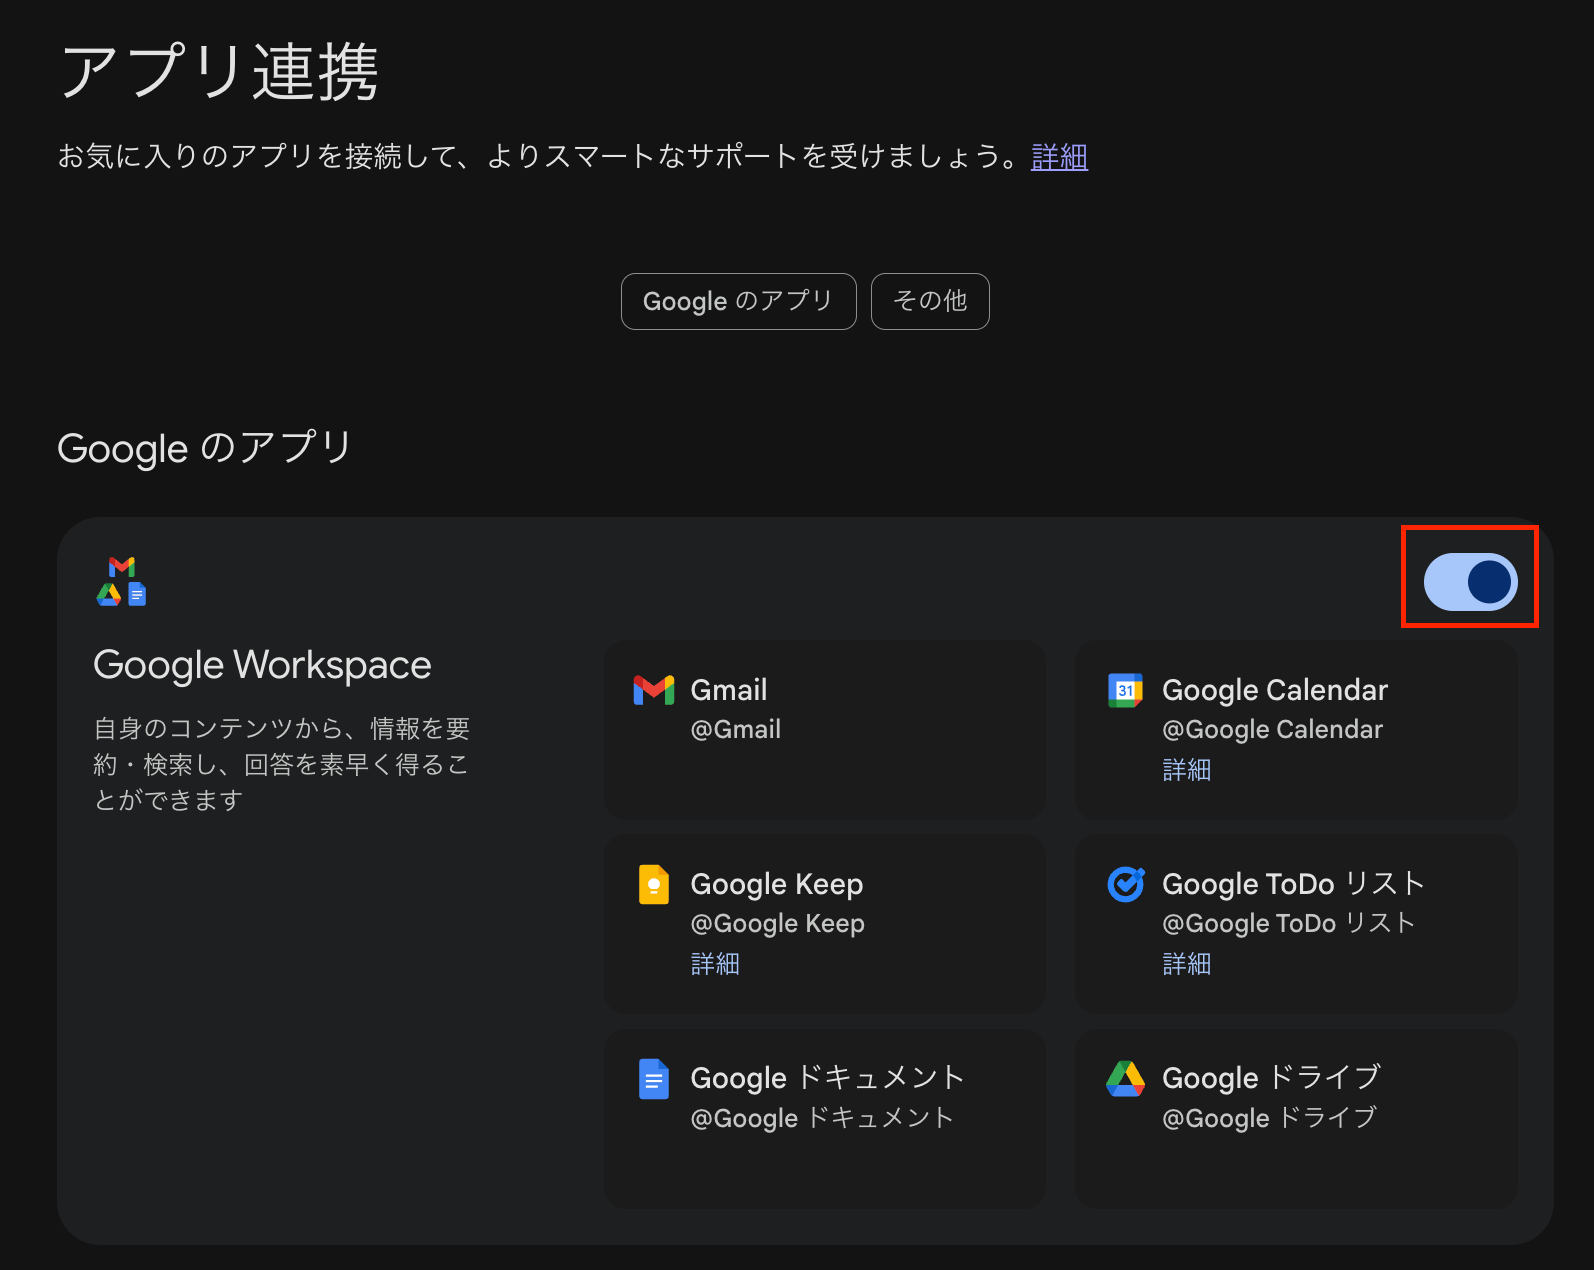Click the Google Calendar icon
The width and height of the screenshot is (1594, 1270).
click(x=1125, y=690)
